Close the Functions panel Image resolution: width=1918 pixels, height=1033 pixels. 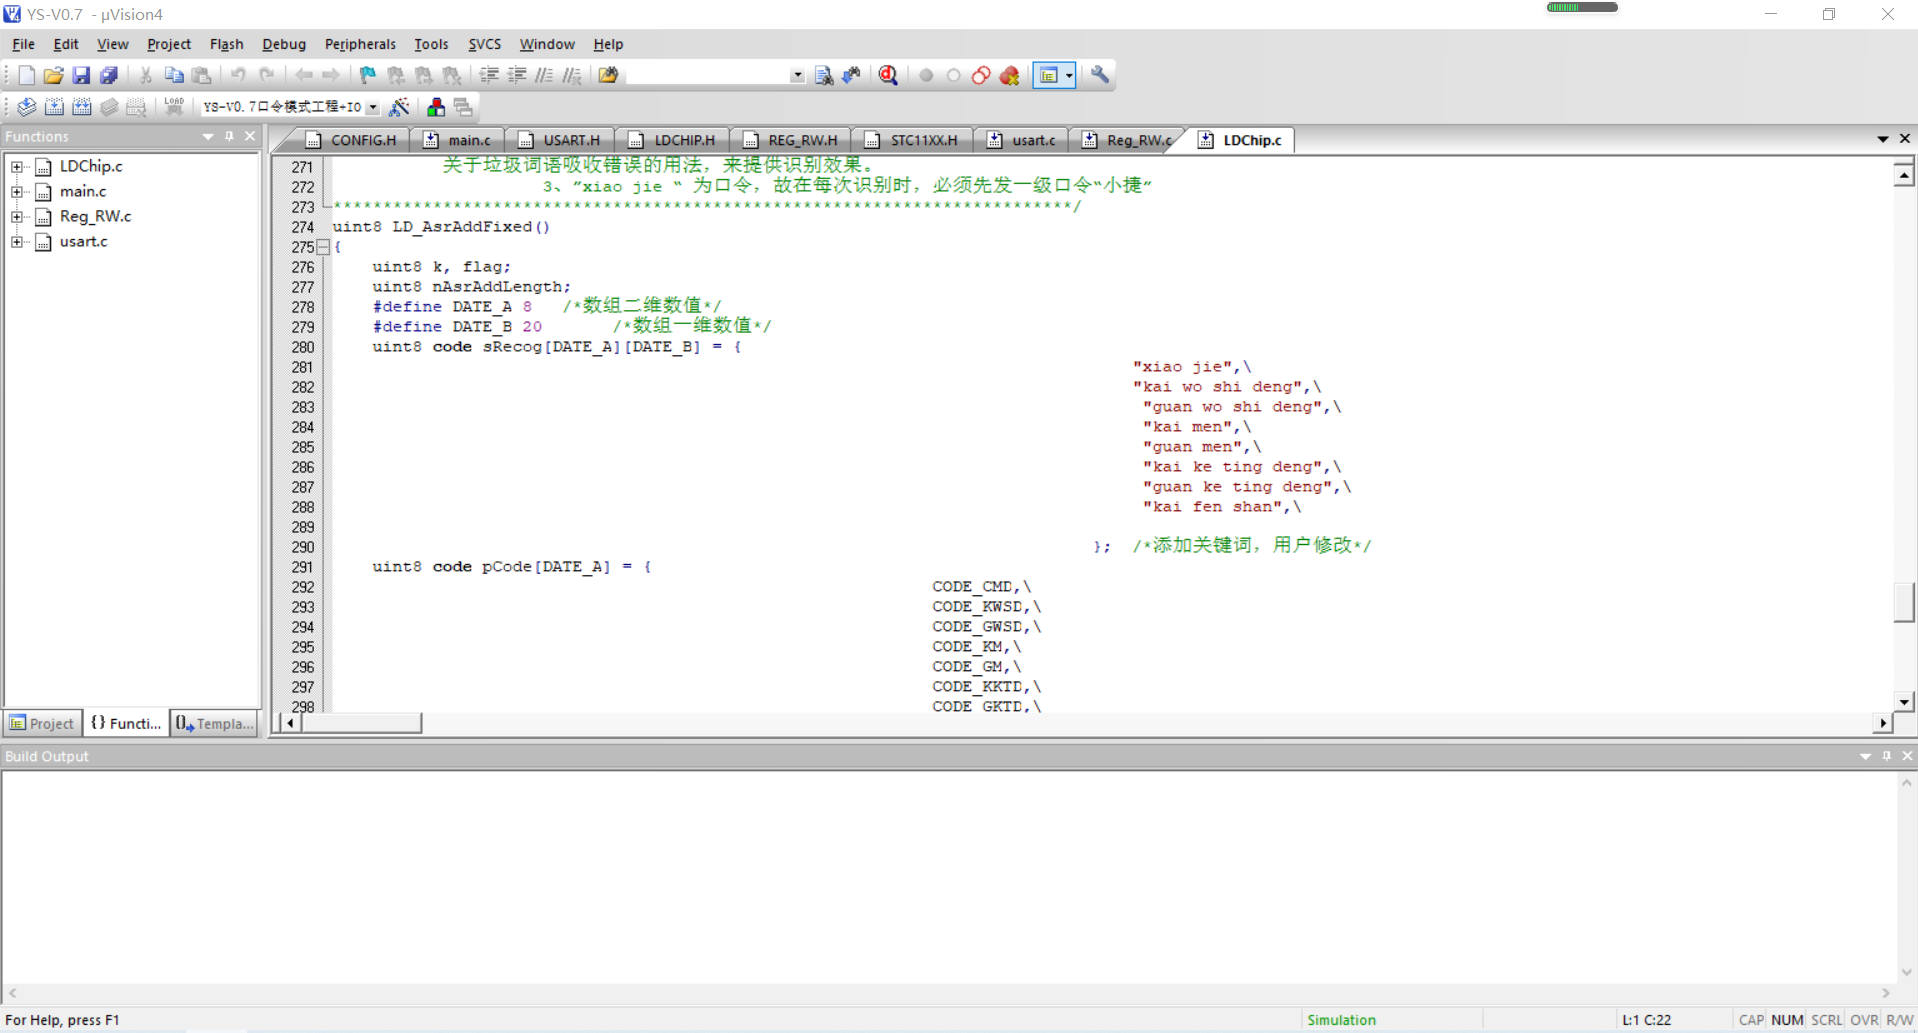[x=250, y=137]
